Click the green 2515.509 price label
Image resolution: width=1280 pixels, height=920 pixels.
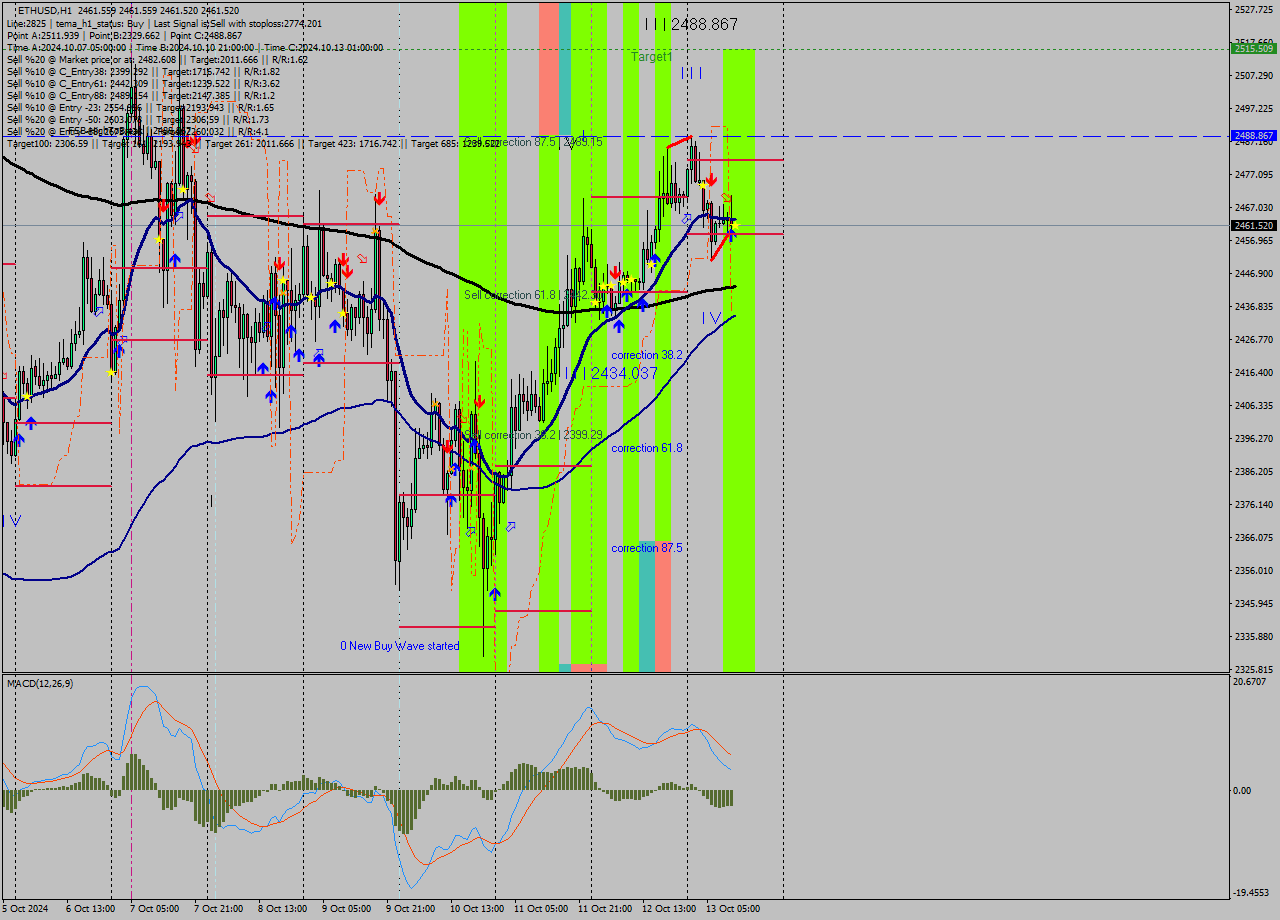coord(1253,48)
